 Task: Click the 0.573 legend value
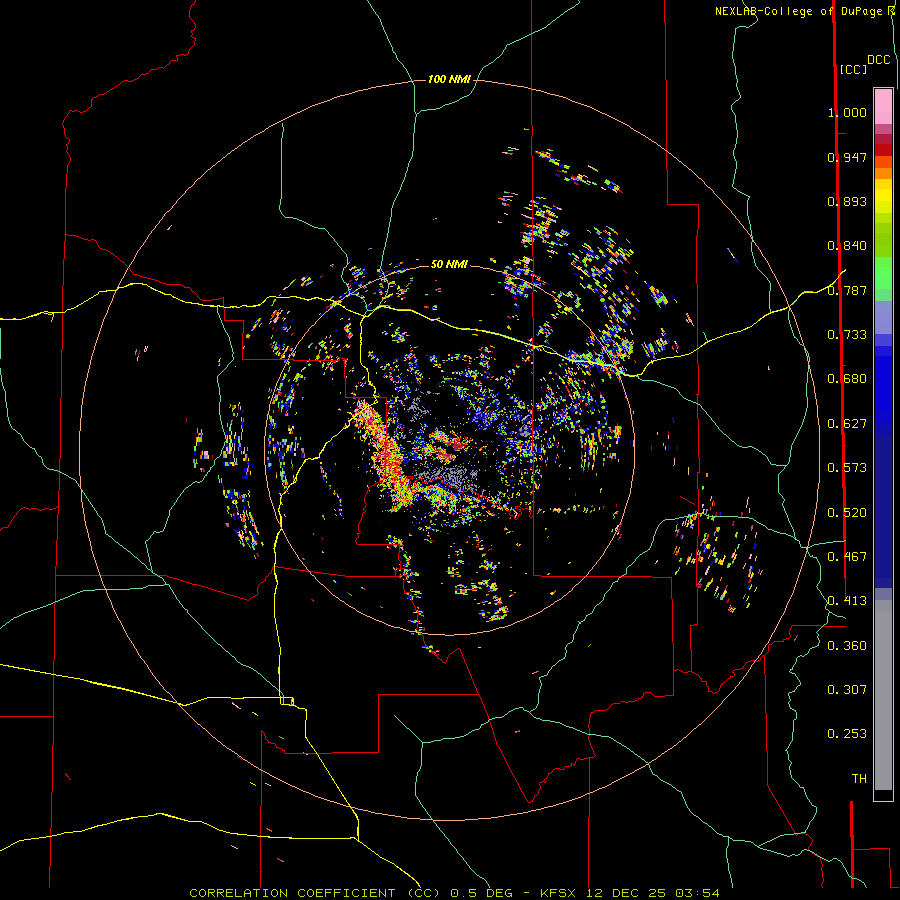[847, 468]
